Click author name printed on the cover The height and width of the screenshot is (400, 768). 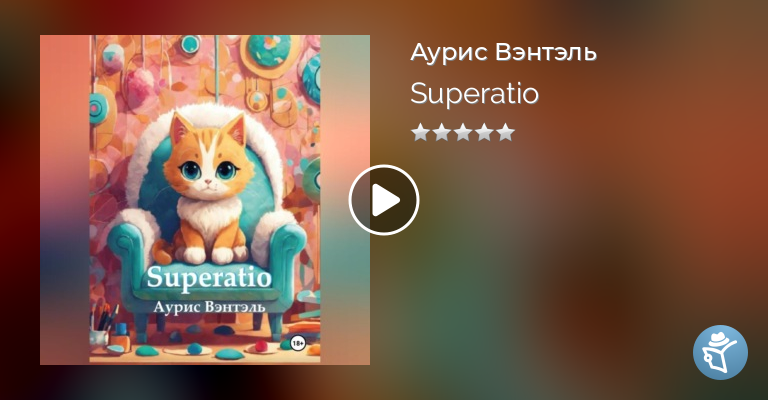(x=209, y=307)
